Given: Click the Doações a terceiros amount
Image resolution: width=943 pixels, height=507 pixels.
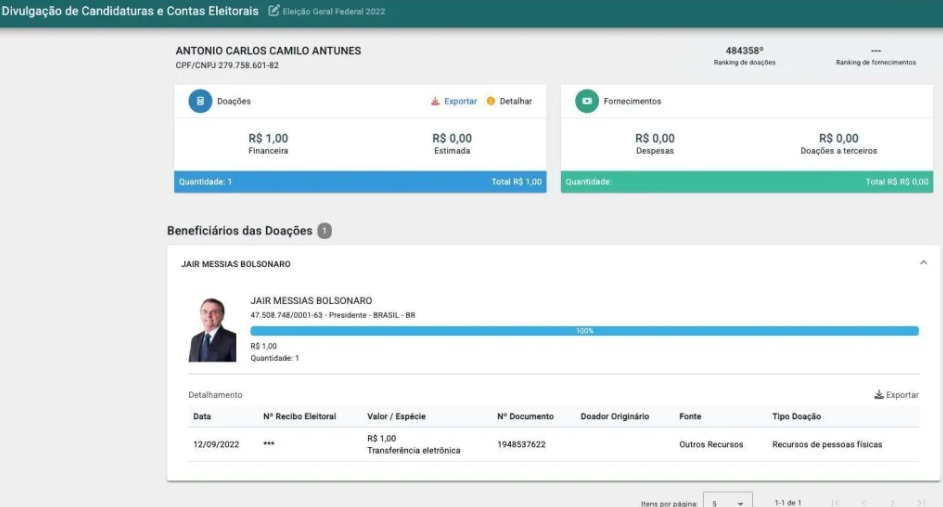Looking at the screenshot, I should [838, 138].
